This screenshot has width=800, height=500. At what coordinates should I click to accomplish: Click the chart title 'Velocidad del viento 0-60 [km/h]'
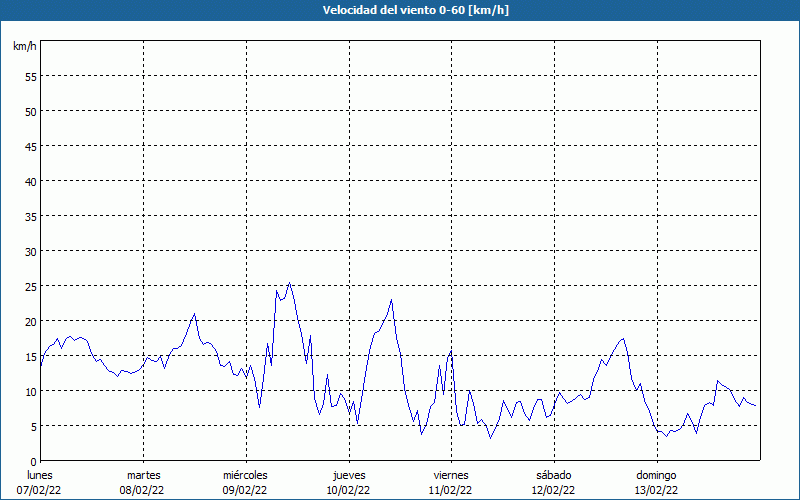416,10
